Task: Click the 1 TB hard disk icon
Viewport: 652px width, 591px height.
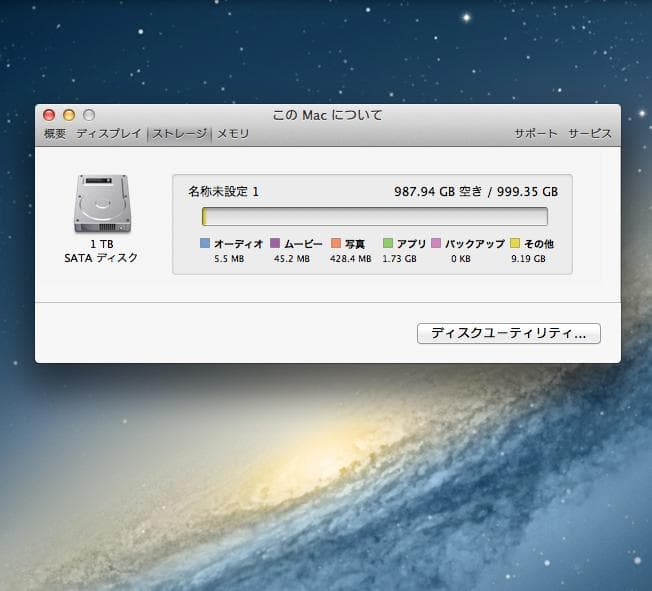Action: pos(102,203)
